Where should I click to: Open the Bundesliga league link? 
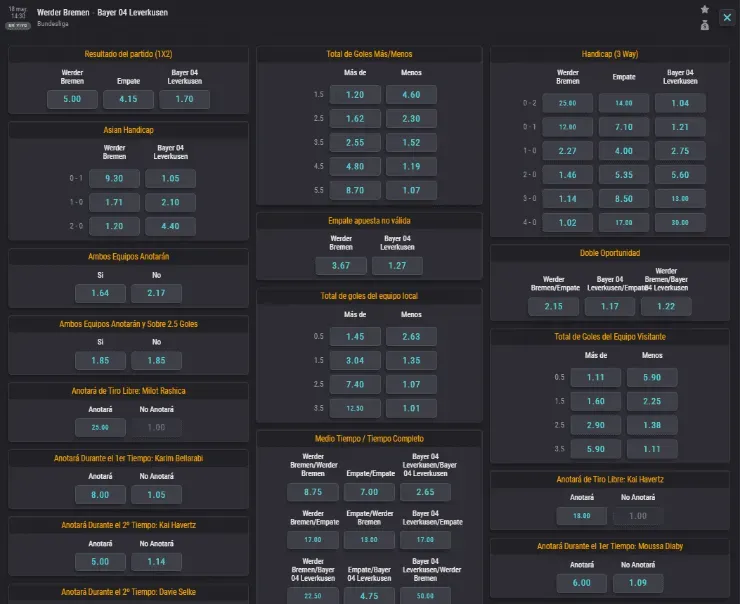pyautogui.click(x=54, y=24)
